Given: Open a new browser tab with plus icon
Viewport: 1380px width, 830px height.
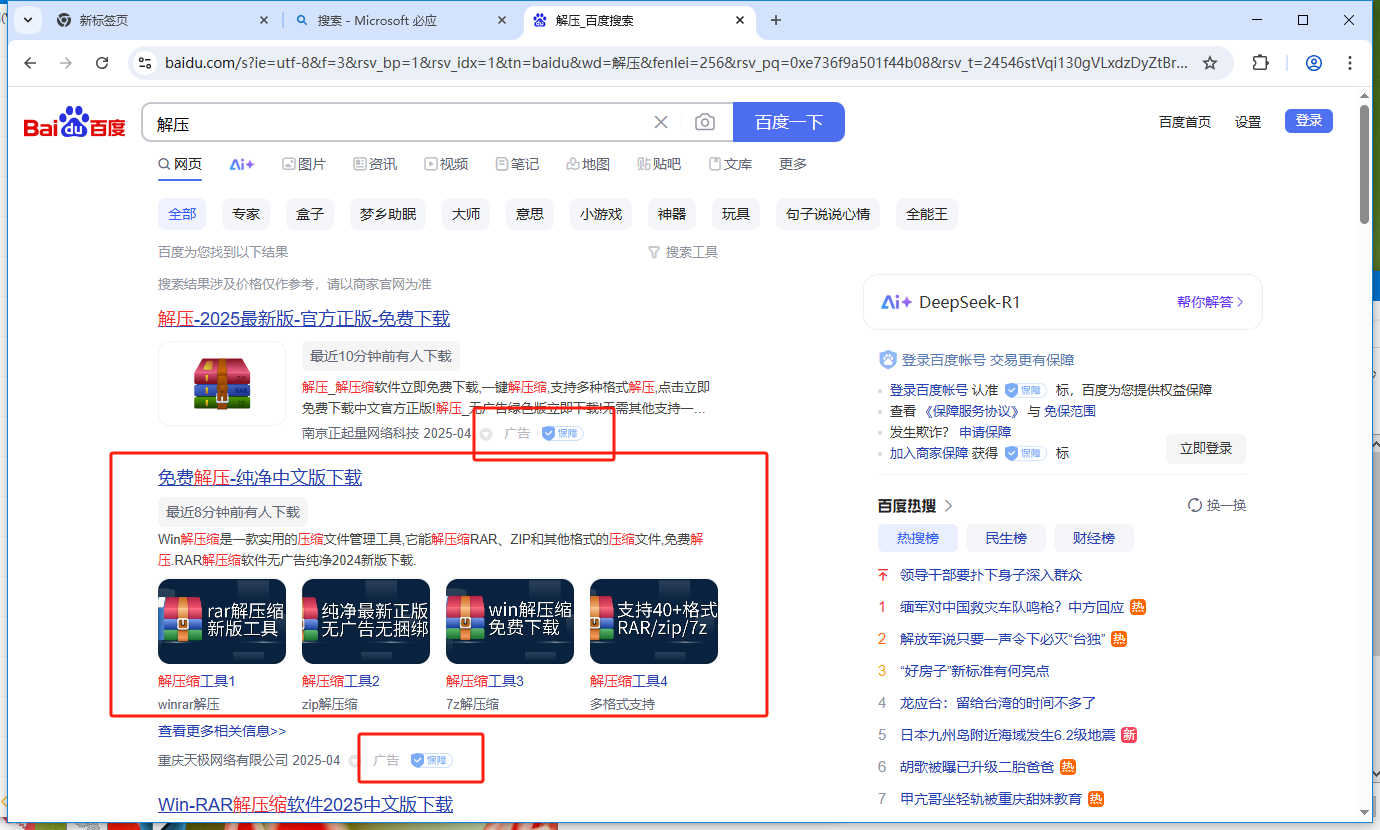Looking at the screenshot, I should click(776, 20).
